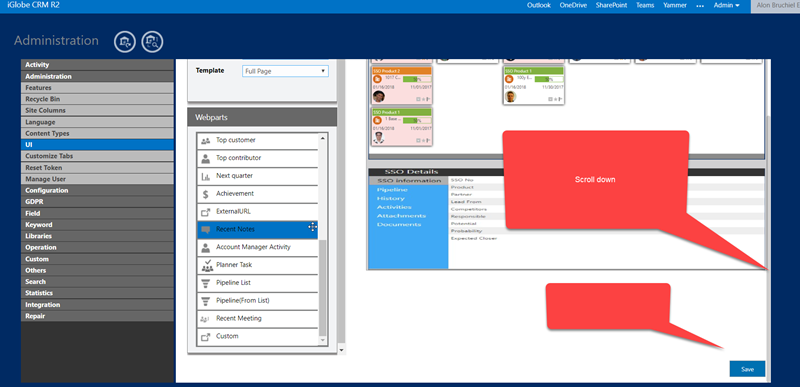Click the Planner Task icon
800x387 pixels.
[207, 265]
